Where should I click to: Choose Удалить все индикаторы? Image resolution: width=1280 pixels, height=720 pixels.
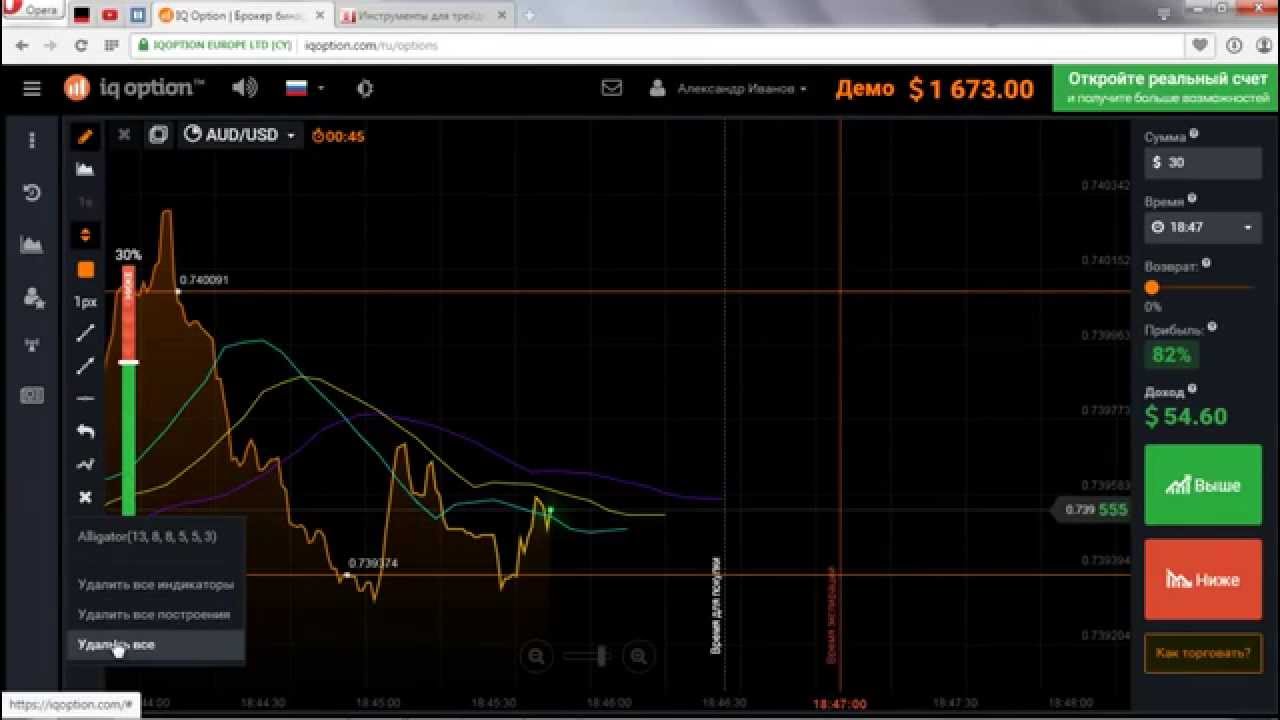(155, 584)
